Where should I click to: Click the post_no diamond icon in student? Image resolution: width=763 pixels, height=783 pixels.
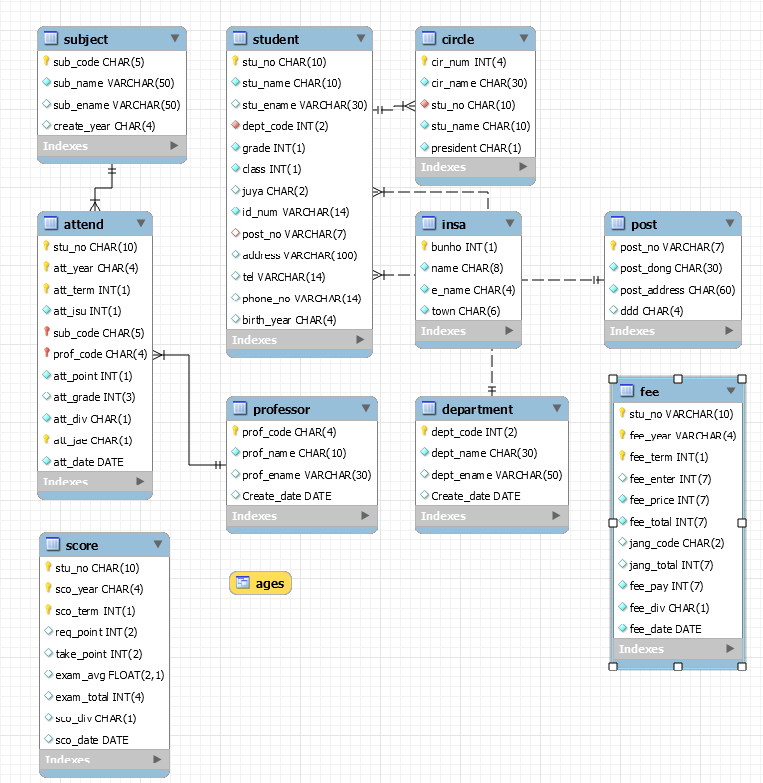click(236, 233)
